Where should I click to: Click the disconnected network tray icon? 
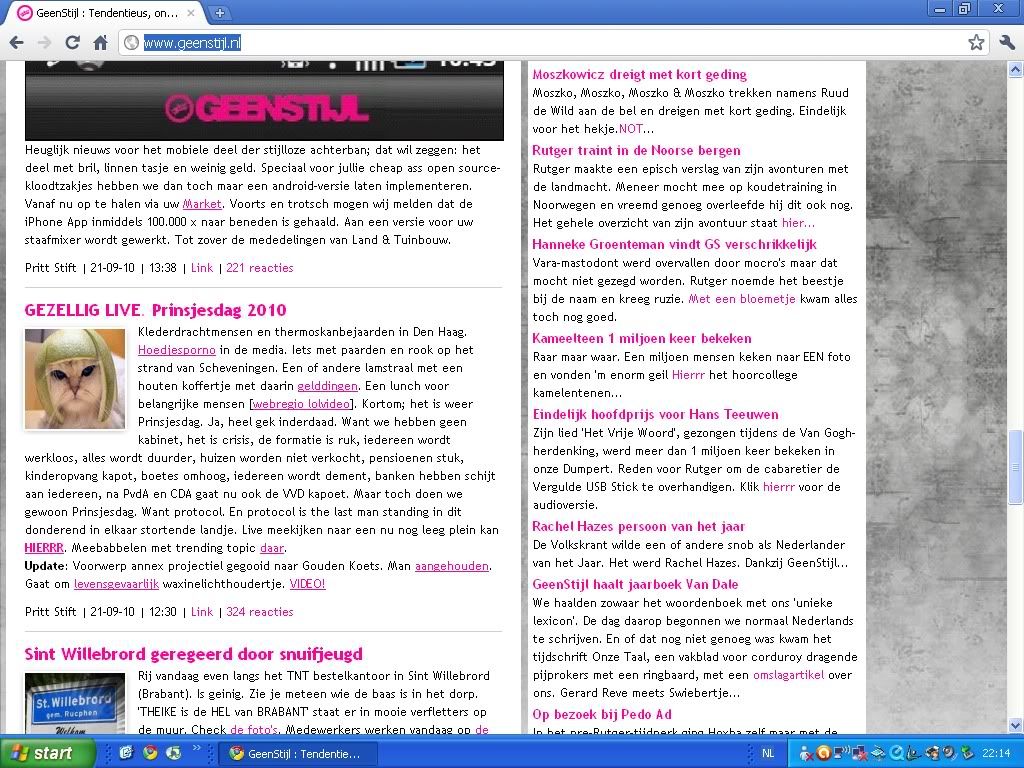tap(861, 754)
